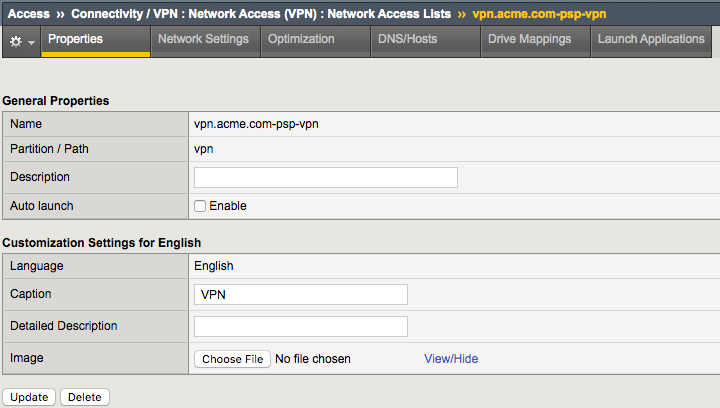Focus the Caption field containing VPN

[301, 294]
